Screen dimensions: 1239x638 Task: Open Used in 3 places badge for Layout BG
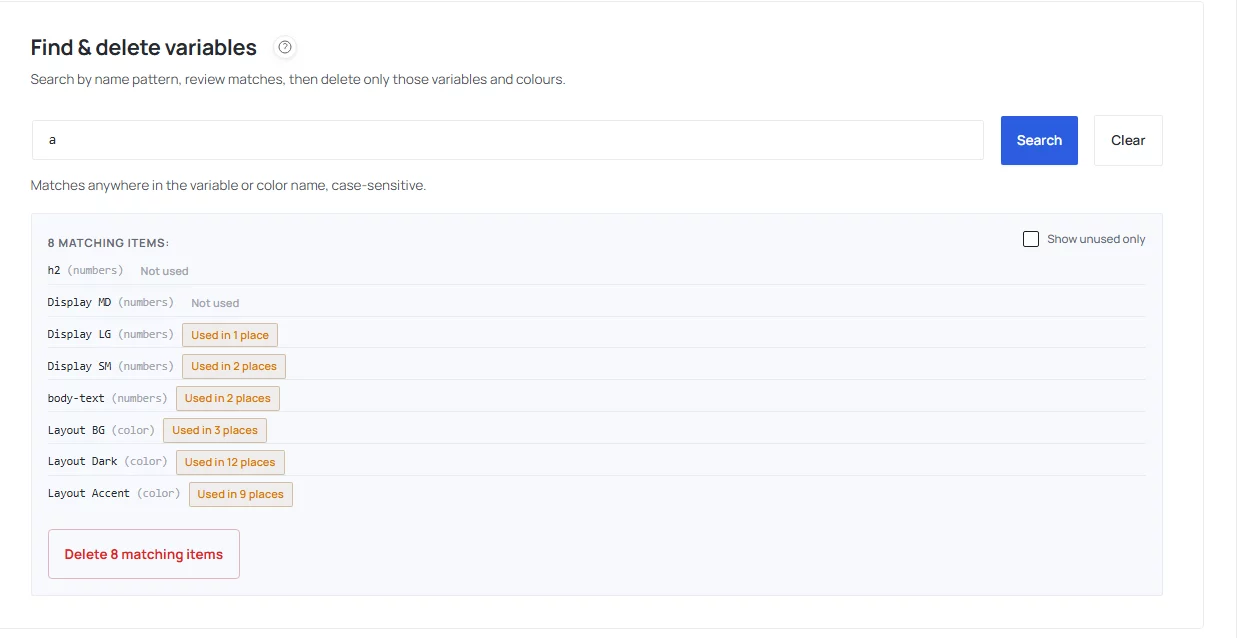pyautogui.click(x=215, y=431)
